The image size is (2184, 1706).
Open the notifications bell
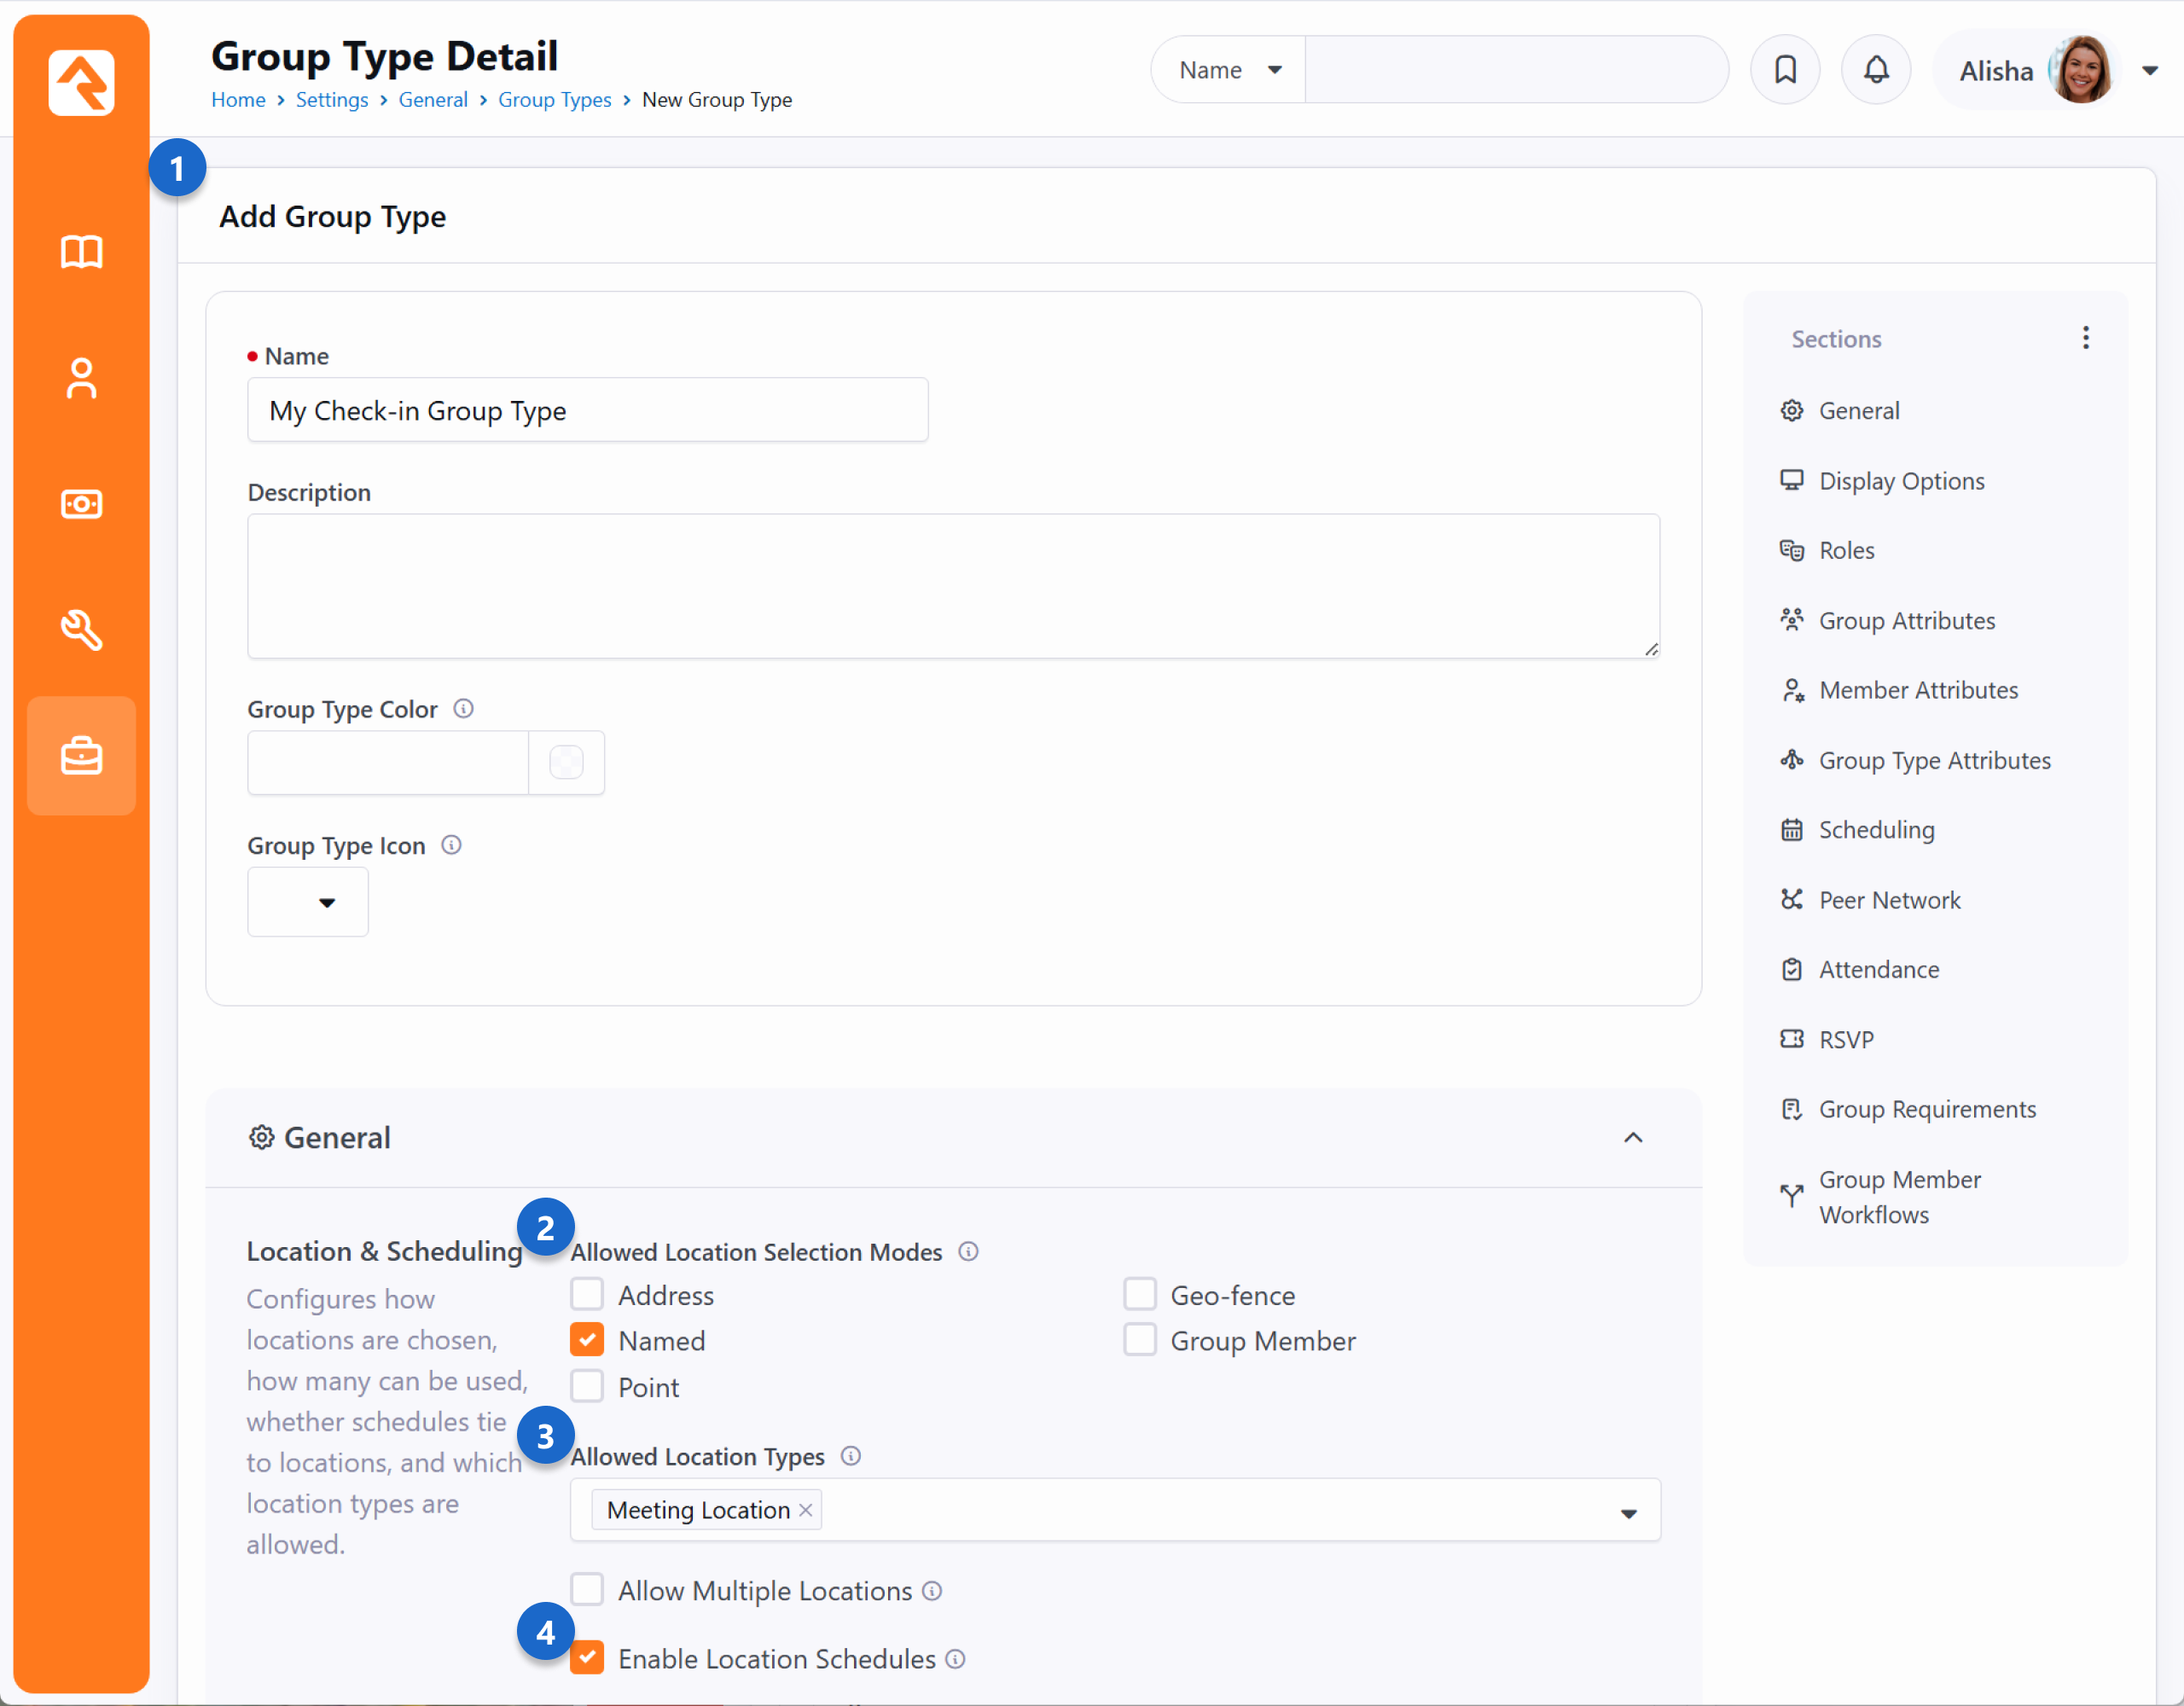(x=1875, y=70)
